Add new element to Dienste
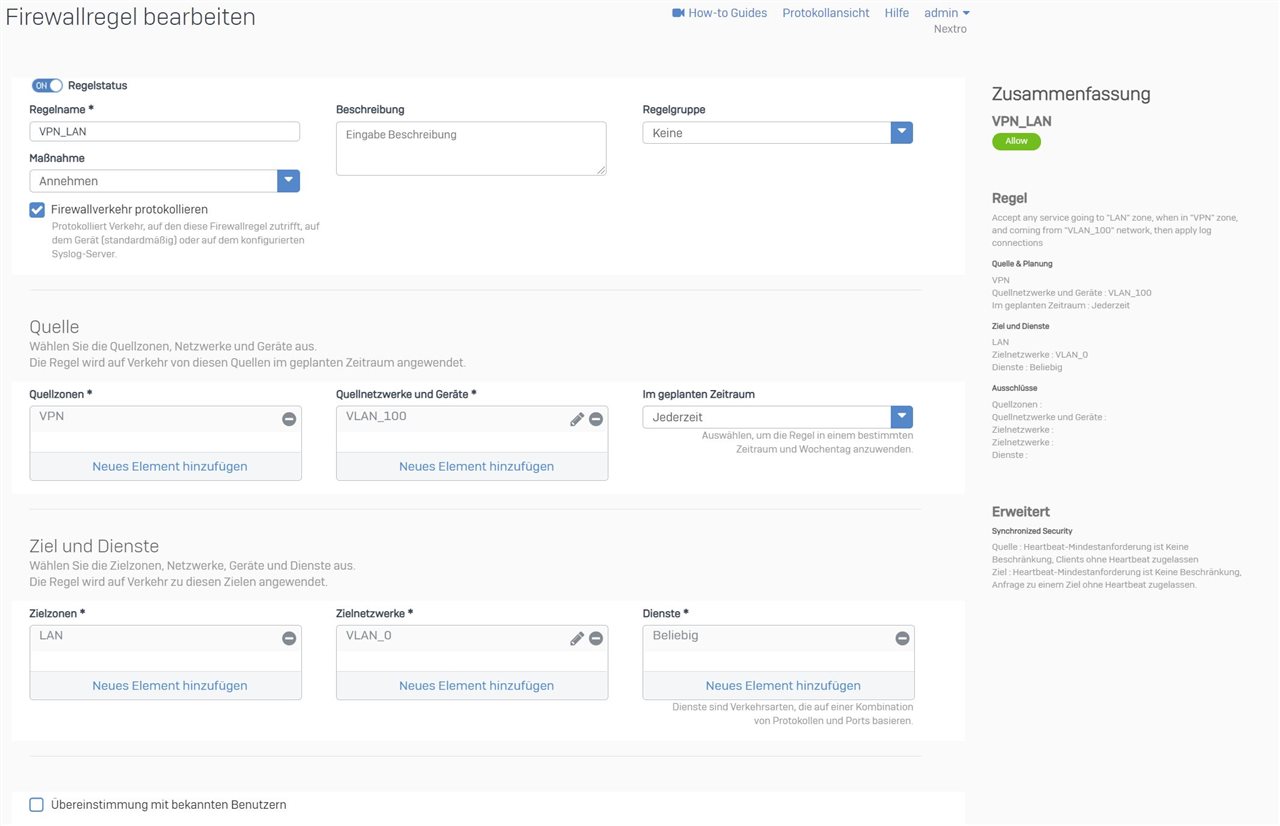Viewport: 1280px width, 826px height. click(x=783, y=686)
